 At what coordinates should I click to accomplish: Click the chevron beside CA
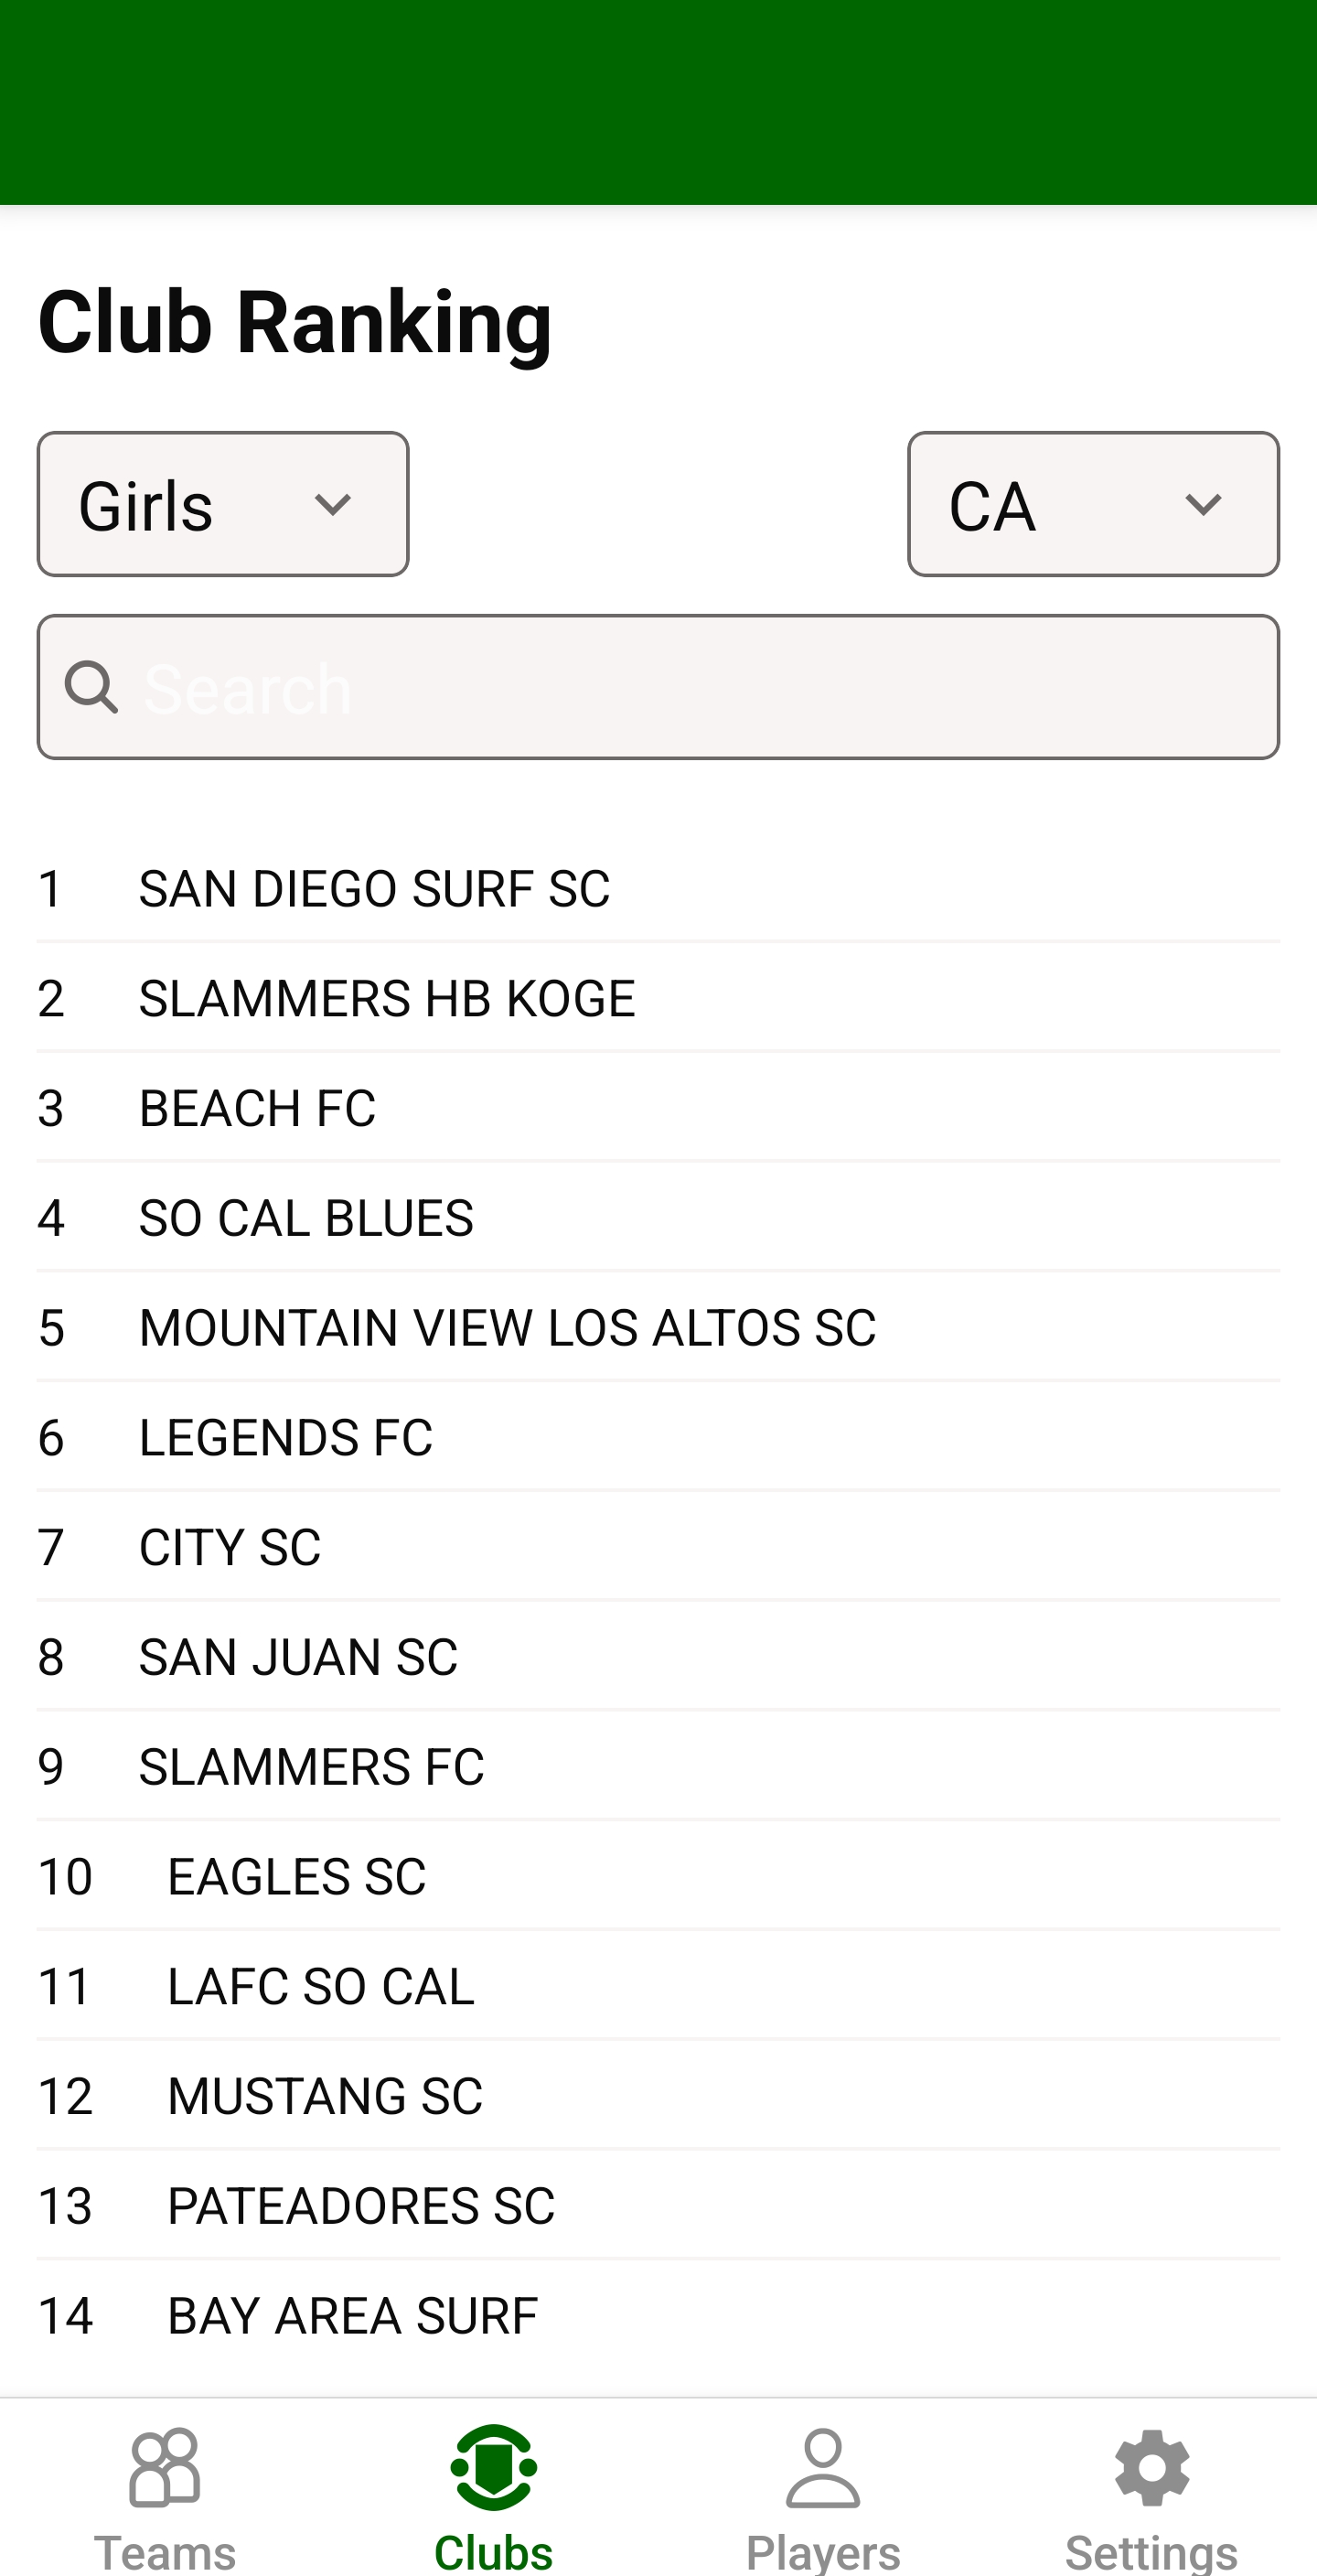tap(1202, 504)
